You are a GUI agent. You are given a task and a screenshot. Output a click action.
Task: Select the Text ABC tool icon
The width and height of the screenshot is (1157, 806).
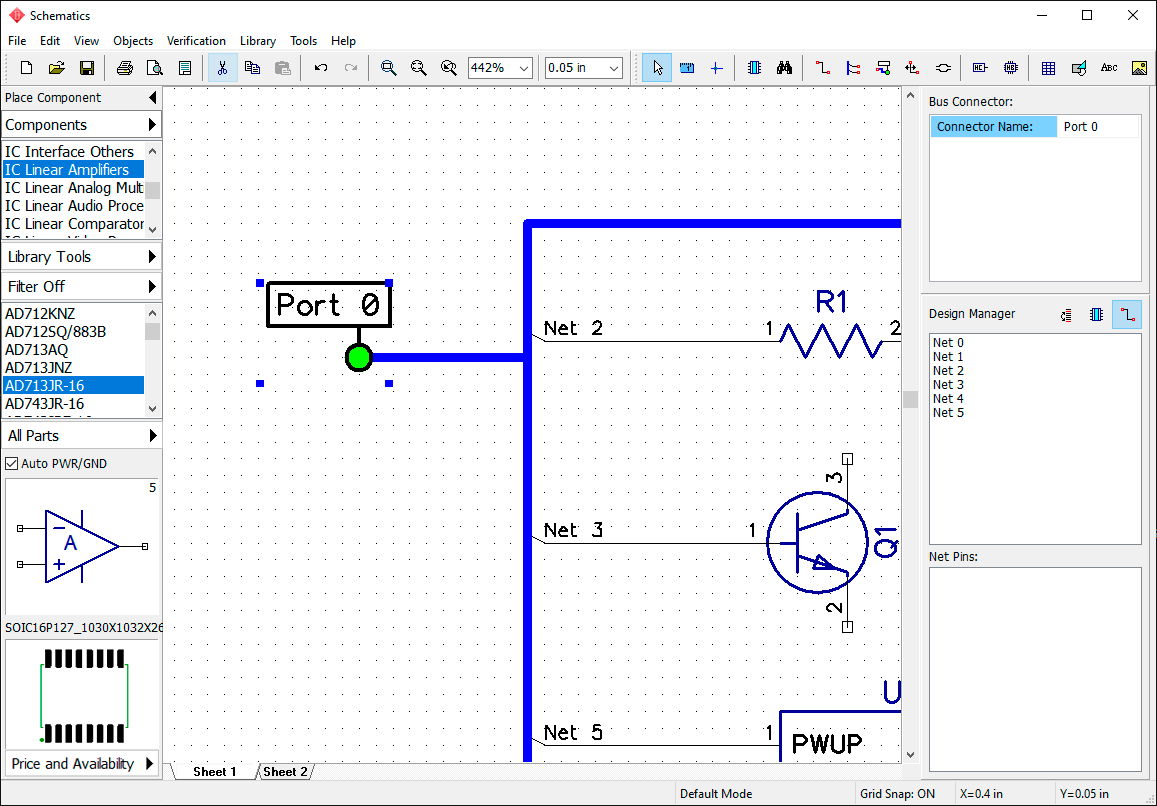tap(1109, 68)
